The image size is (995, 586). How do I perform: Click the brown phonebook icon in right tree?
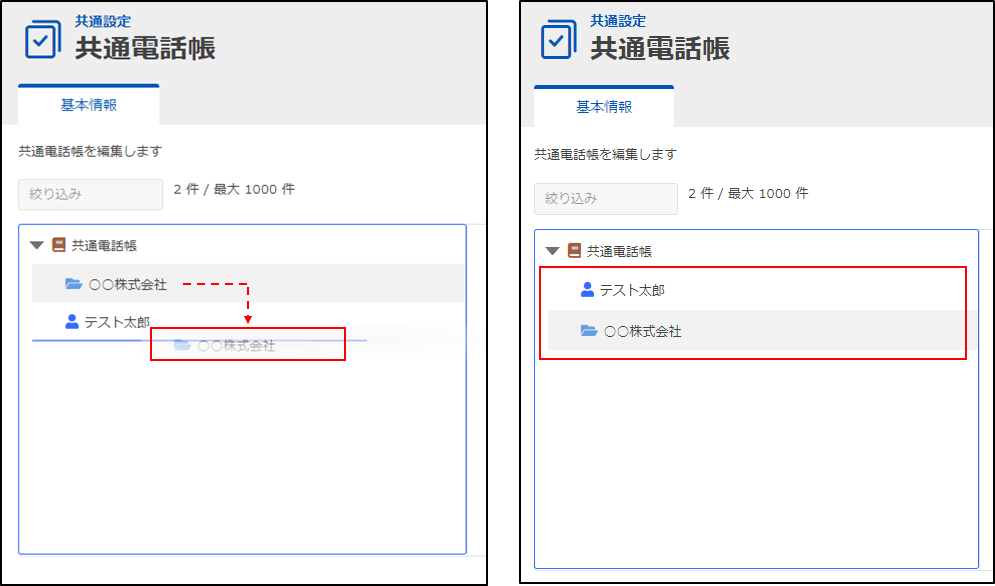point(574,251)
